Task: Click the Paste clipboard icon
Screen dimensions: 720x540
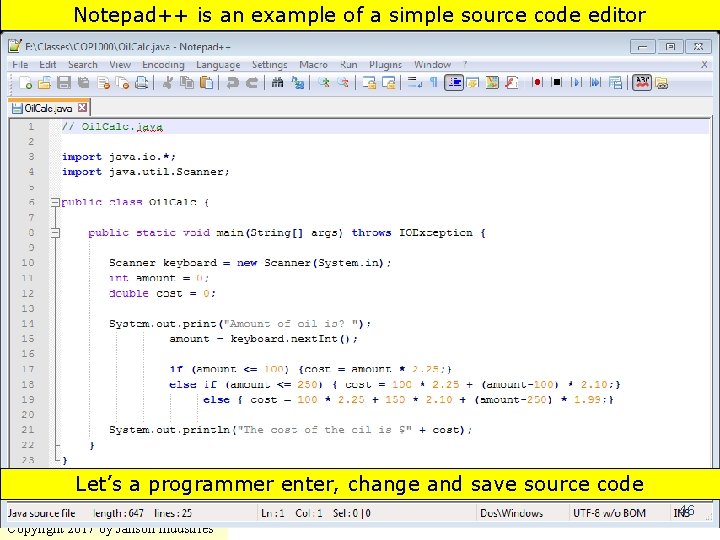Action: click(x=207, y=83)
